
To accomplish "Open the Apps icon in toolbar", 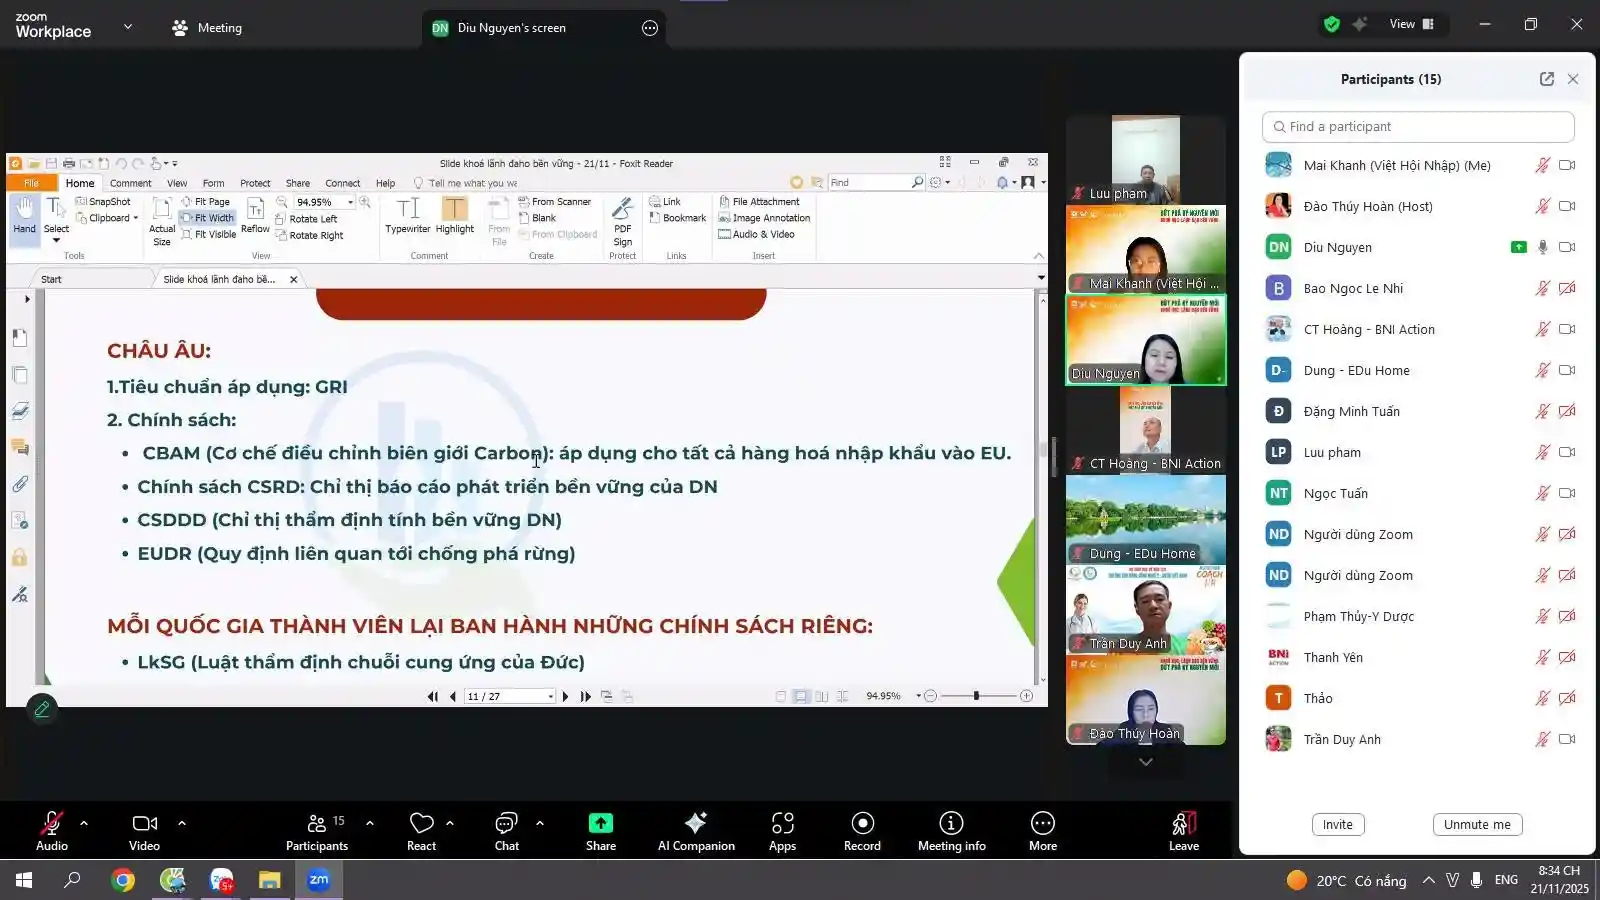I will click(782, 823).
